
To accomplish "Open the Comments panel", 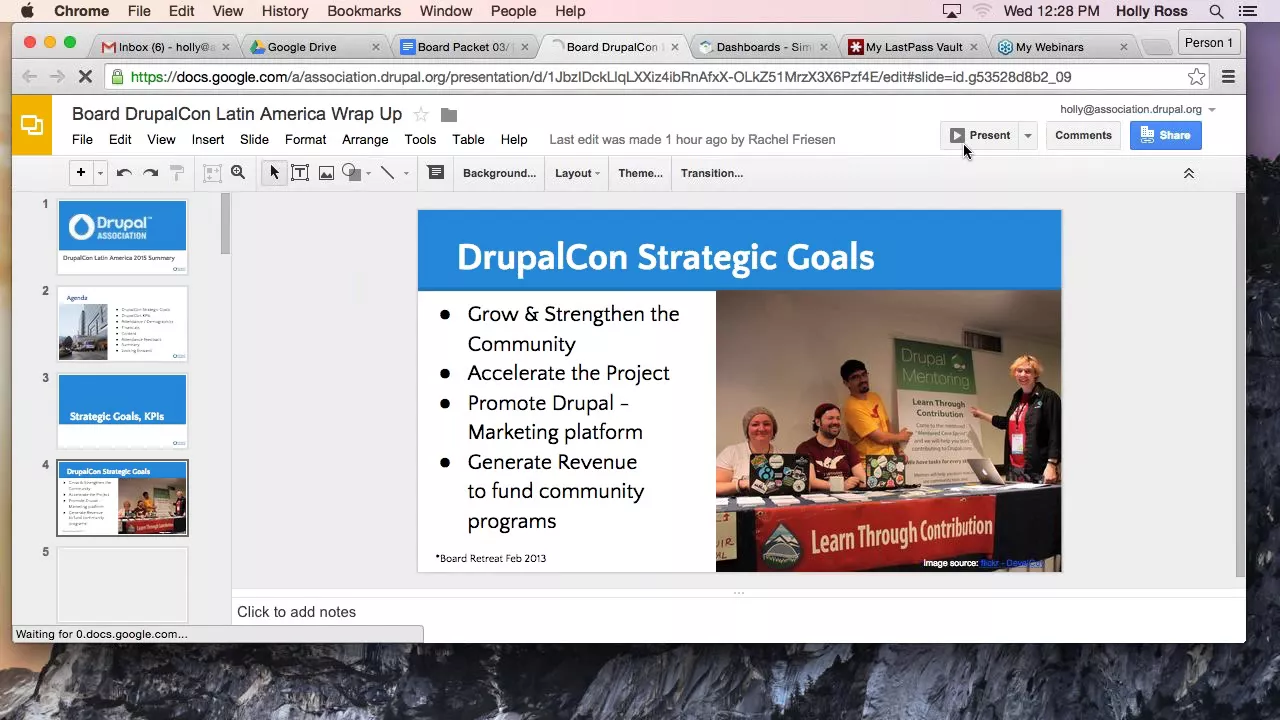I will point(1083,135).
